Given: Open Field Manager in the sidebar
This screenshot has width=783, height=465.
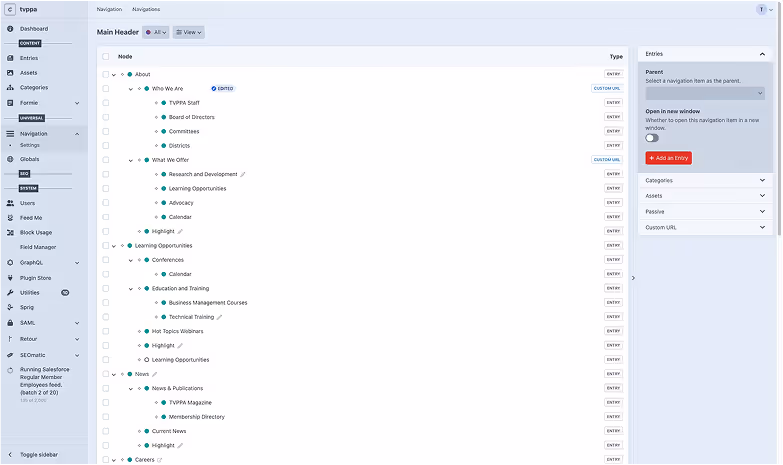Looking at the screenshot, I should click(38, 247).
